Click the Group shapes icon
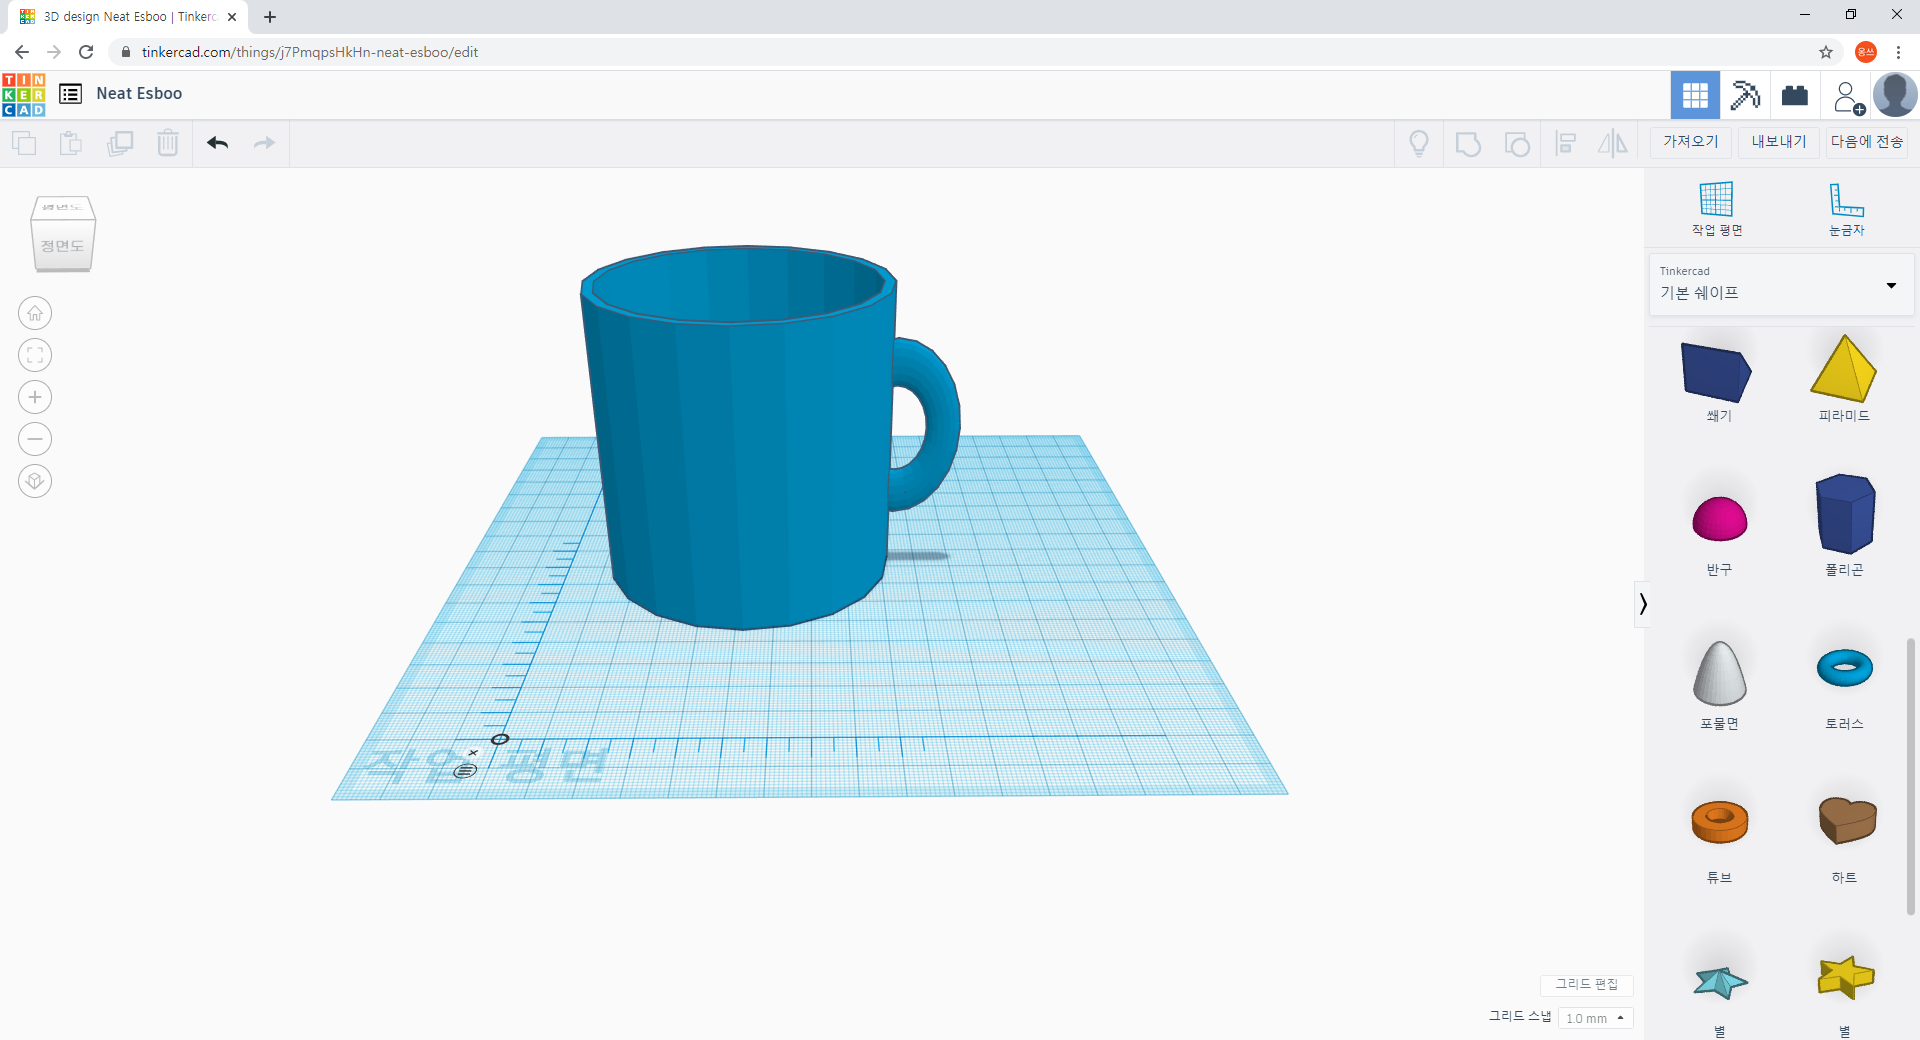 pyautogui.click(x=1468, y=144)
